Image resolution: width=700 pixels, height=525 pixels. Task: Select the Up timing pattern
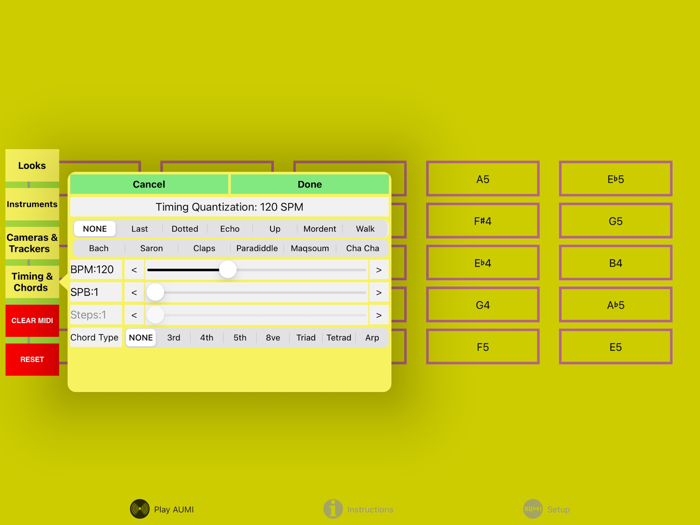pyautogui.click(x=275, y=229)
